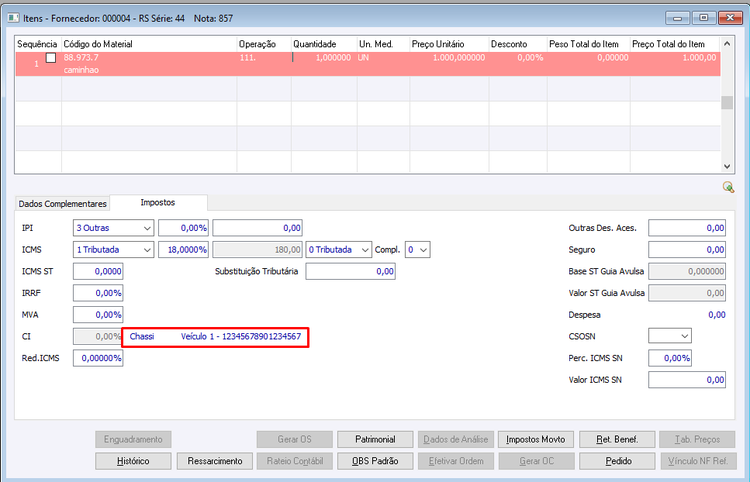Click the Operação column header

[264, 44]
